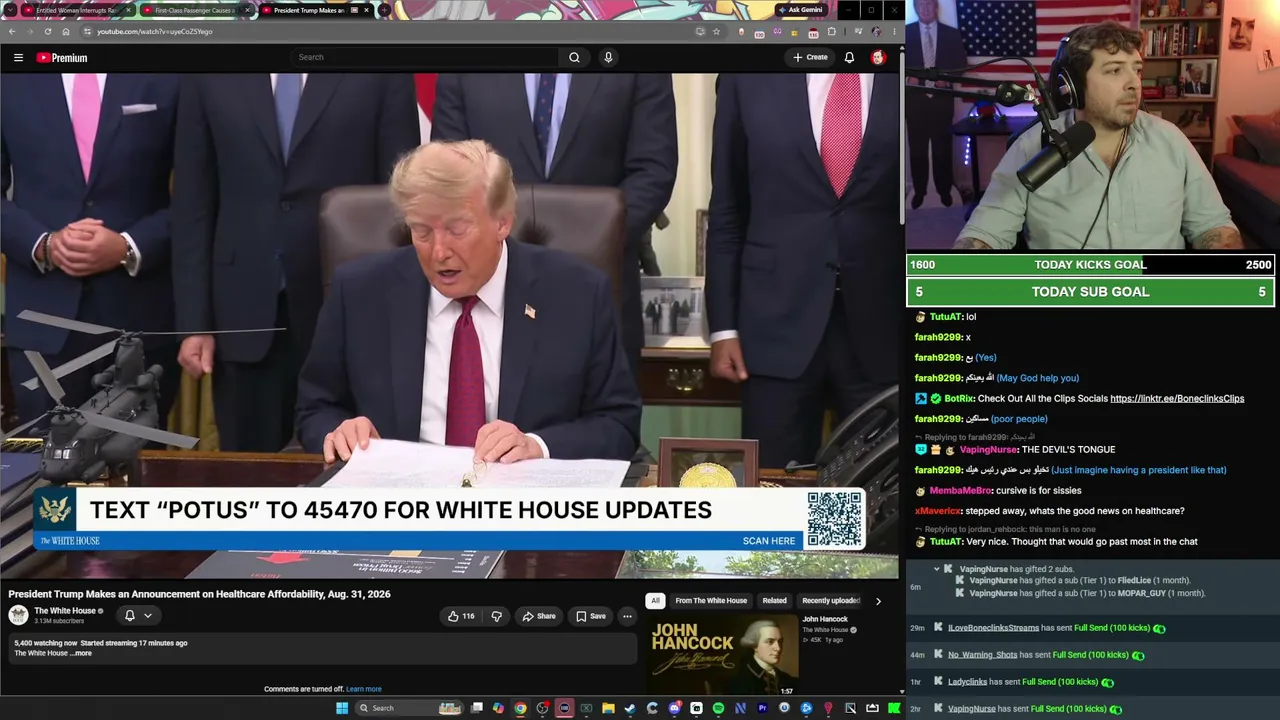Open The White House channel name link
The height and width of the screenshot is (720, 1280).
(x=65, y=611)
